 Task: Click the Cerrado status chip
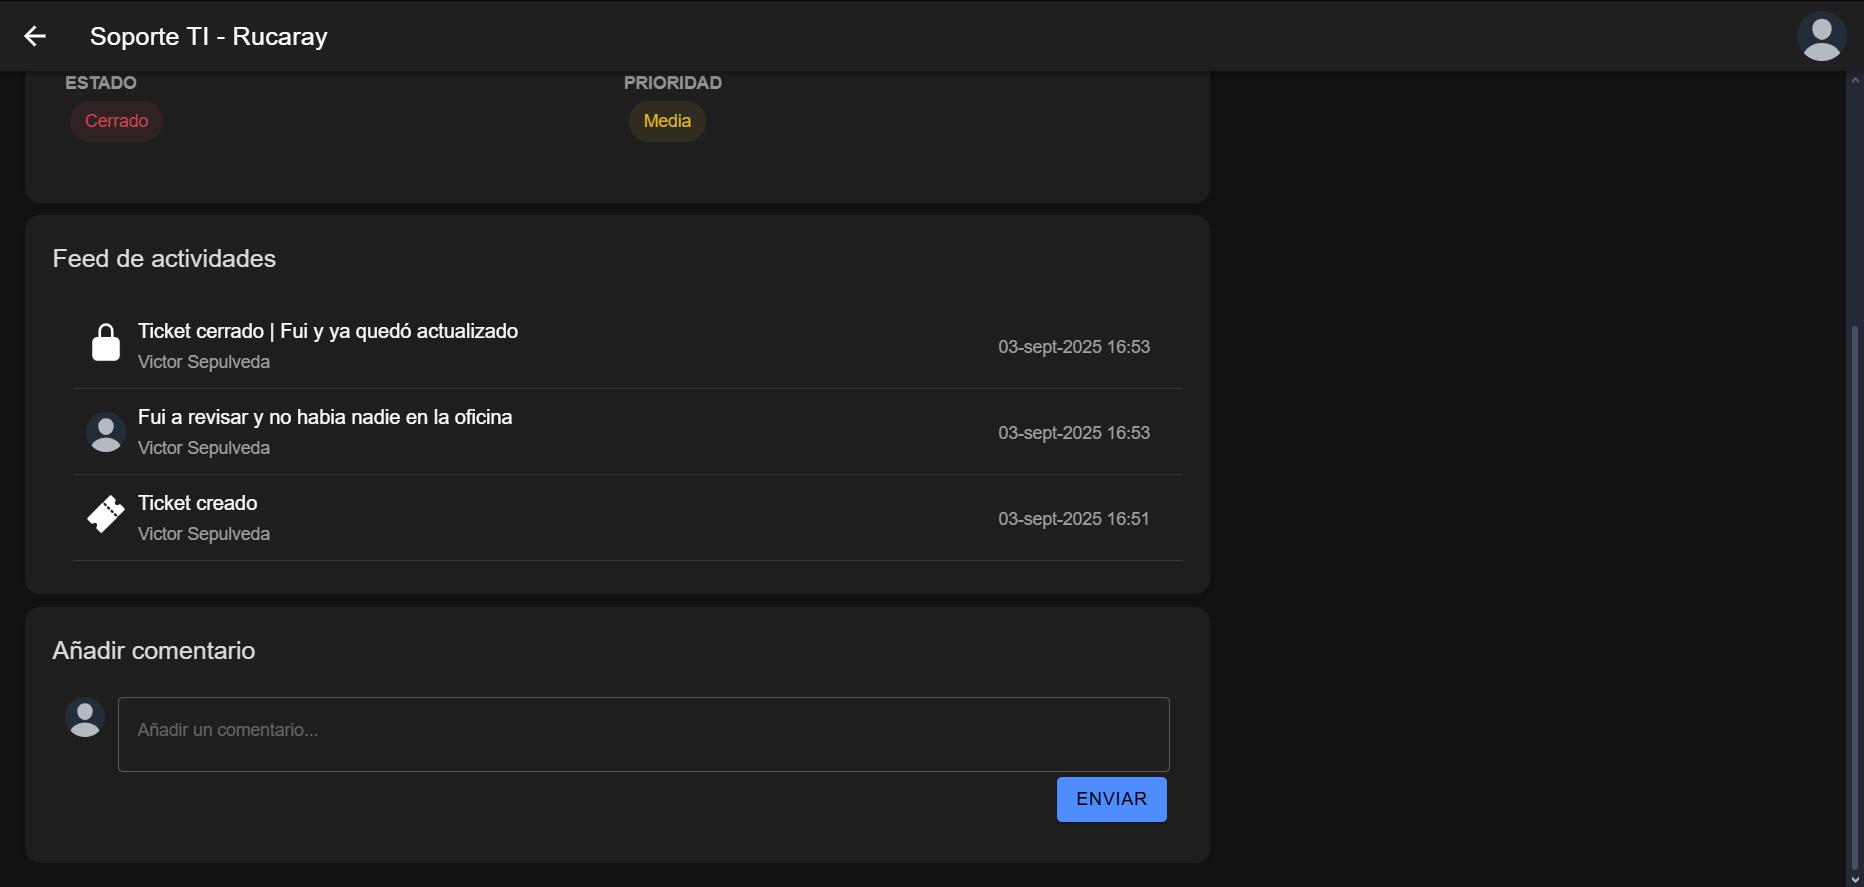[x=116, y=121]
